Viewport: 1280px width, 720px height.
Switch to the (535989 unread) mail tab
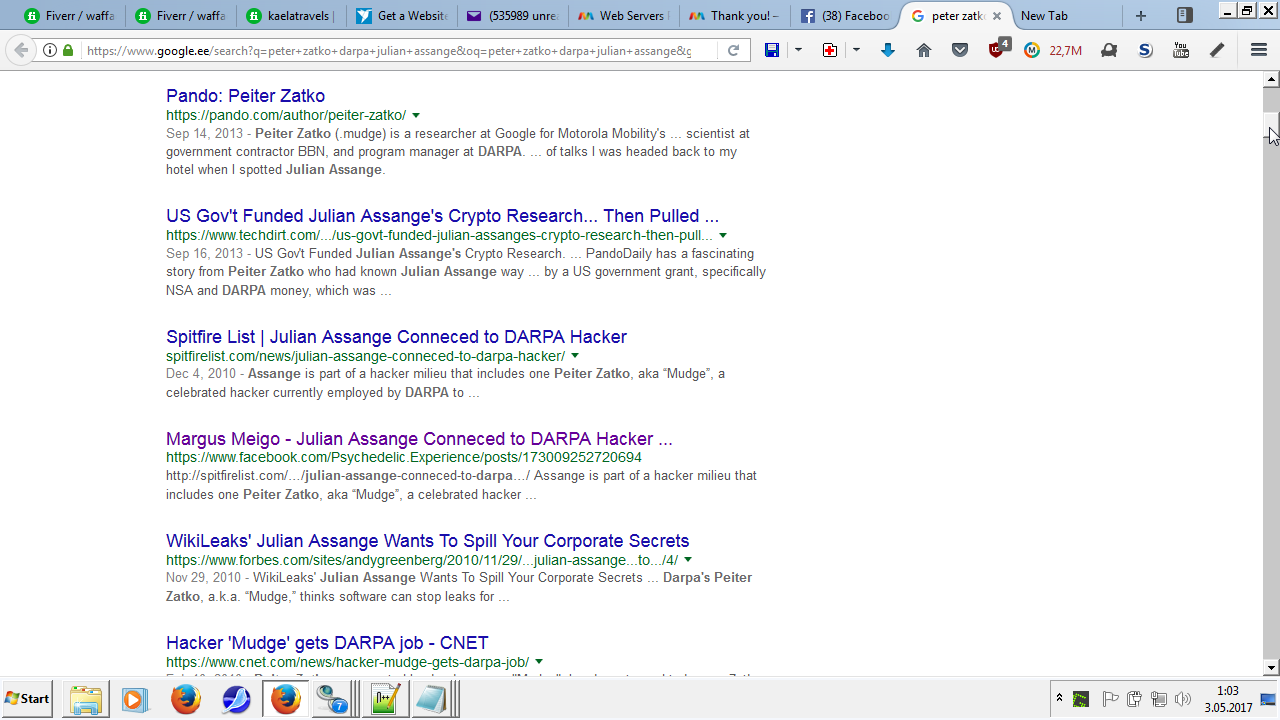click(x=510, y=16)
